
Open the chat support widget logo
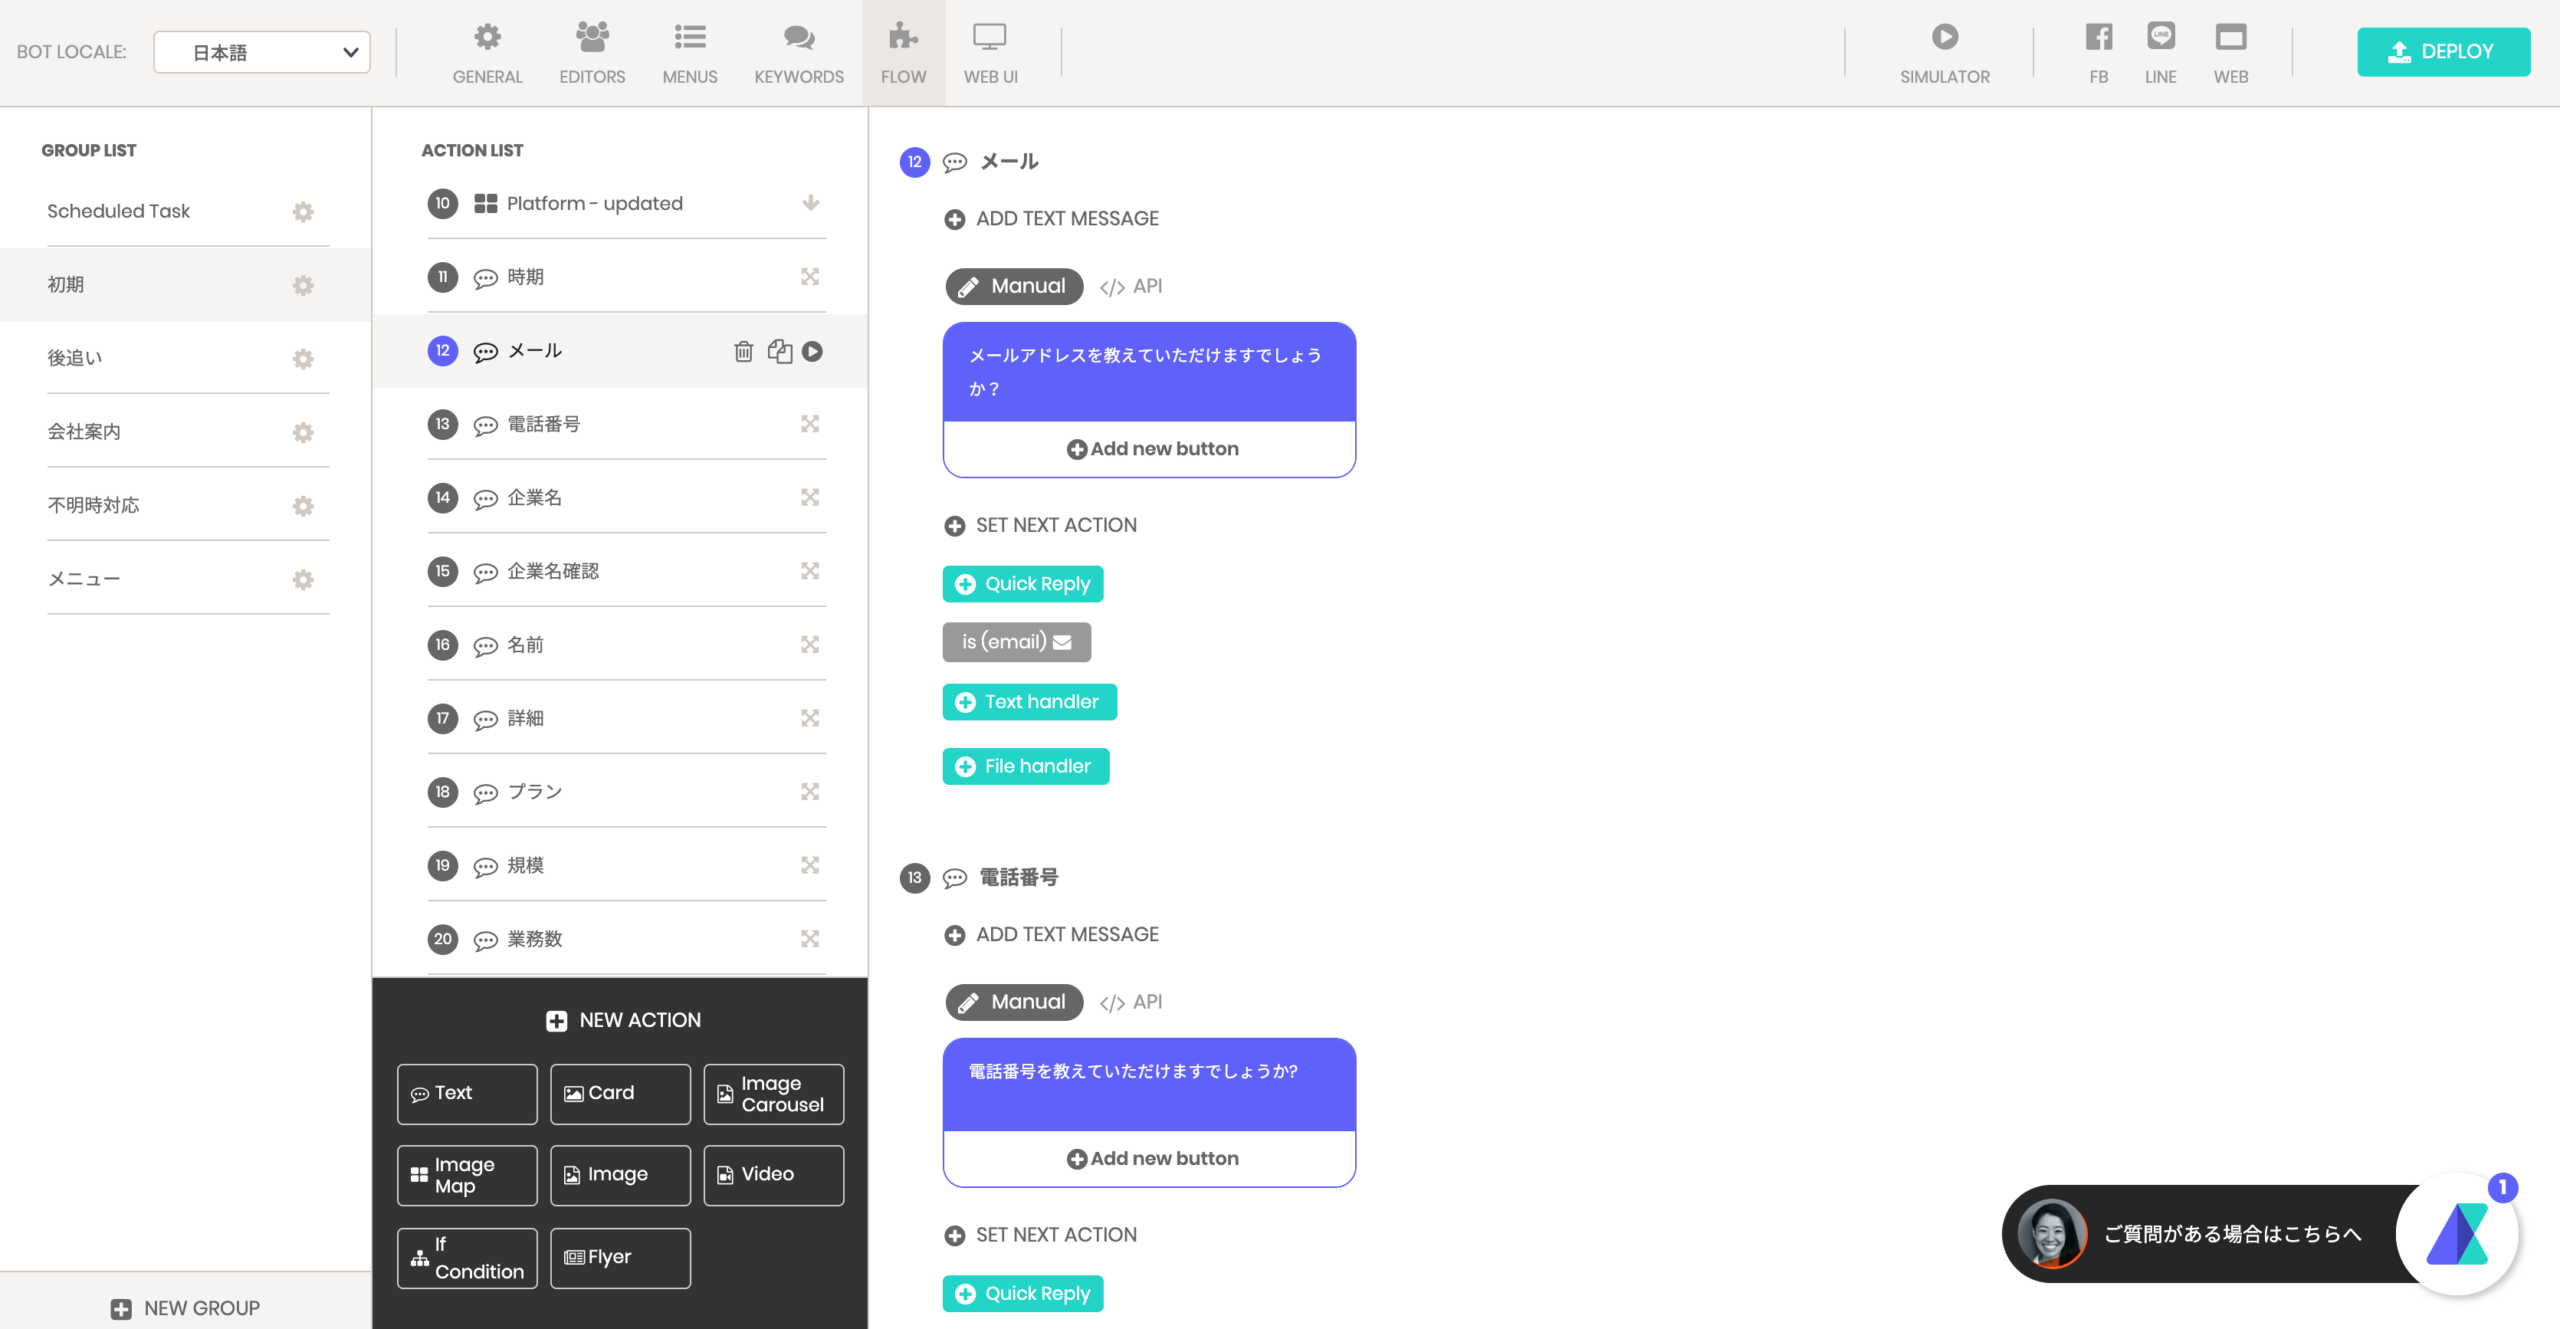click(2457, 1233)
